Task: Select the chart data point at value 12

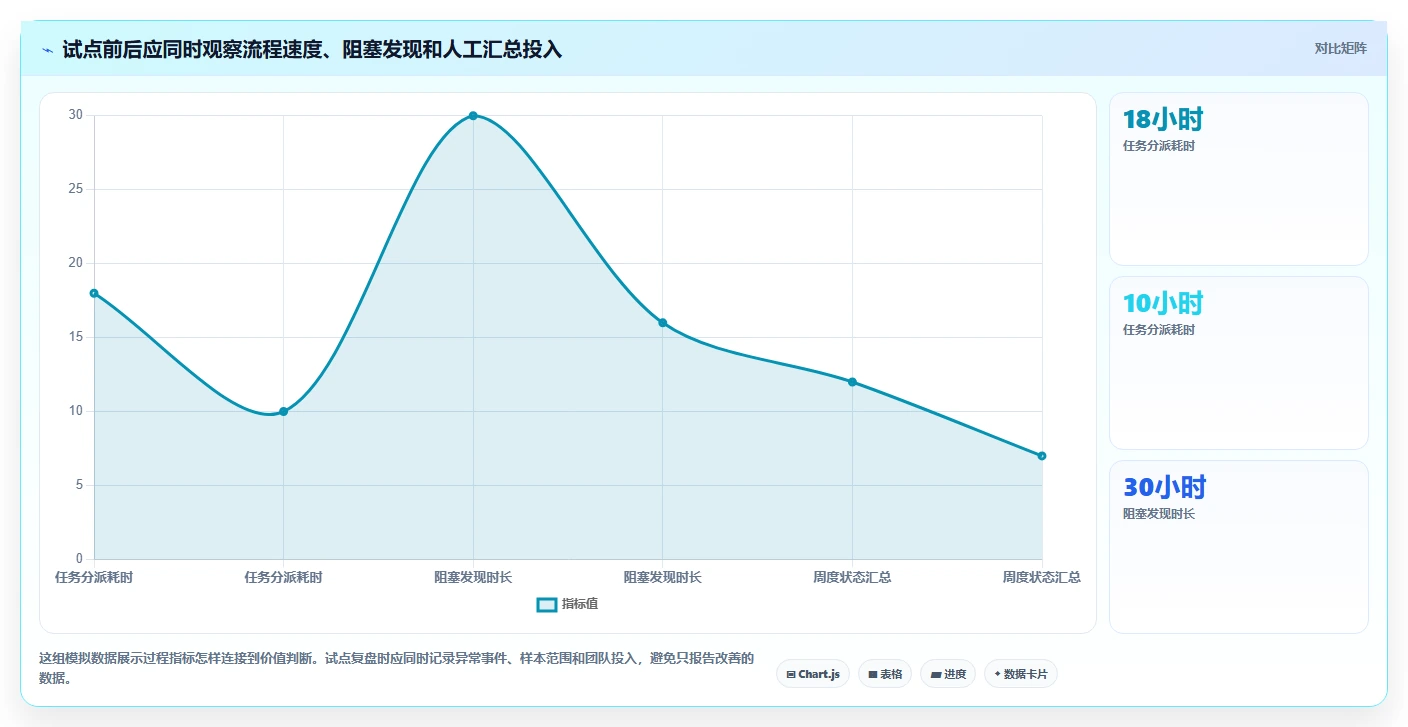Action: (x=852, y=382)
